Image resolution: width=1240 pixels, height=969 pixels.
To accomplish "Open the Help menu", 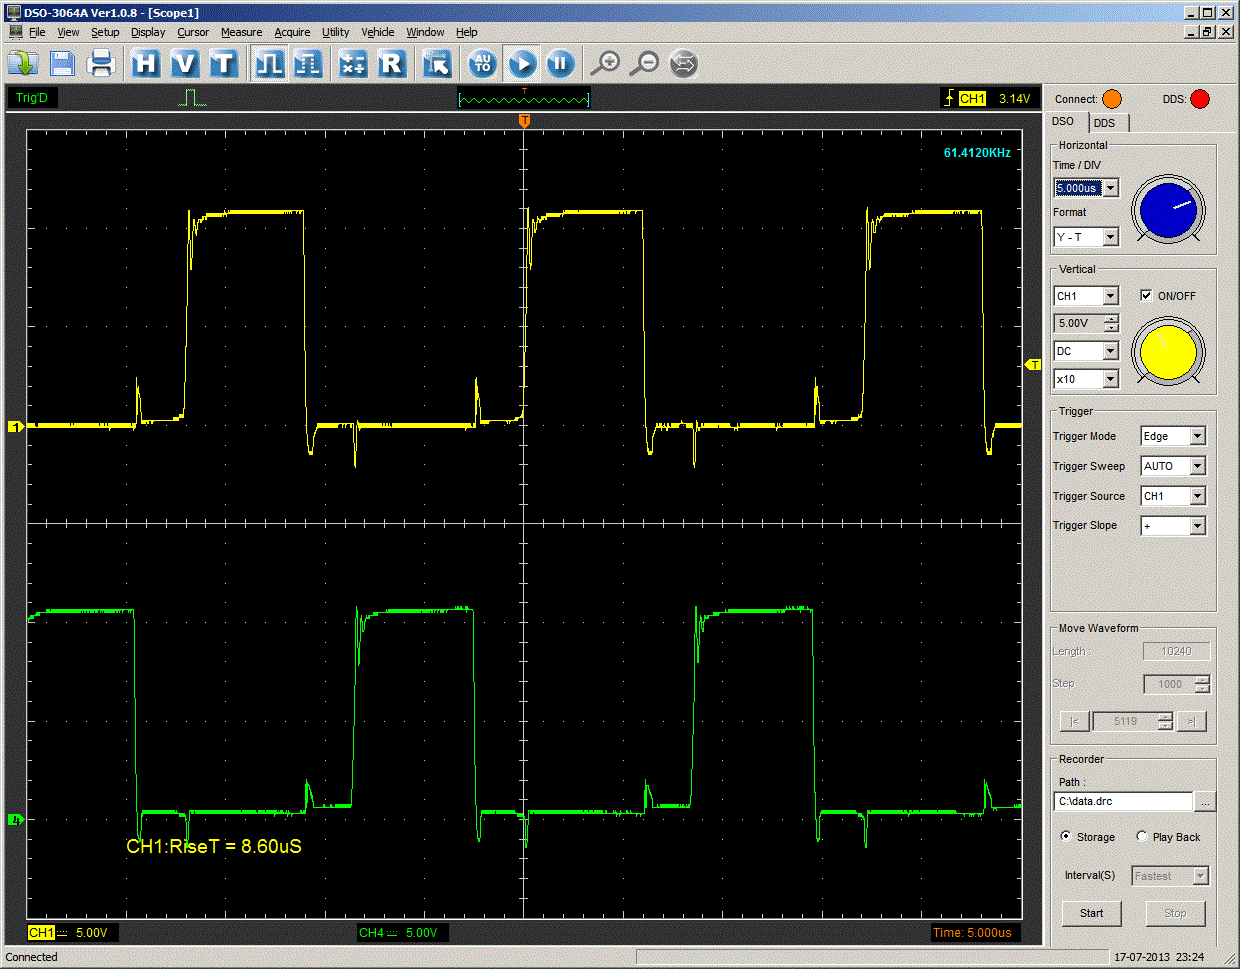I will coord(467,32).
